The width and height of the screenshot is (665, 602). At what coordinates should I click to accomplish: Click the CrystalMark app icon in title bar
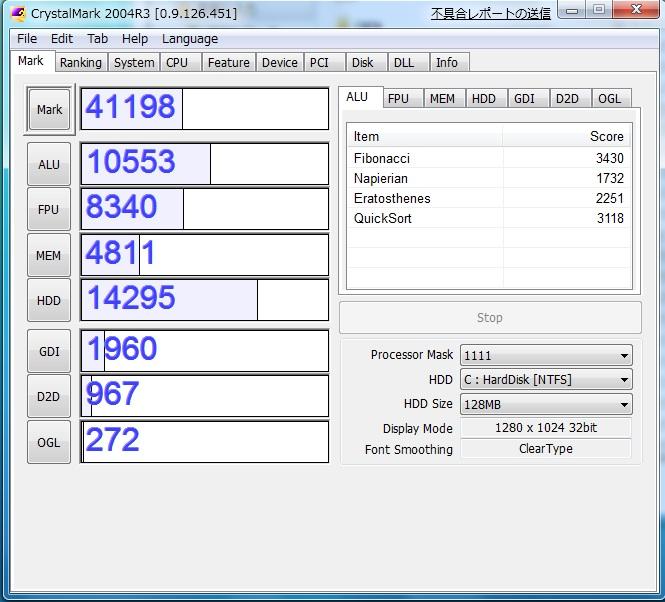click(16, 13)
